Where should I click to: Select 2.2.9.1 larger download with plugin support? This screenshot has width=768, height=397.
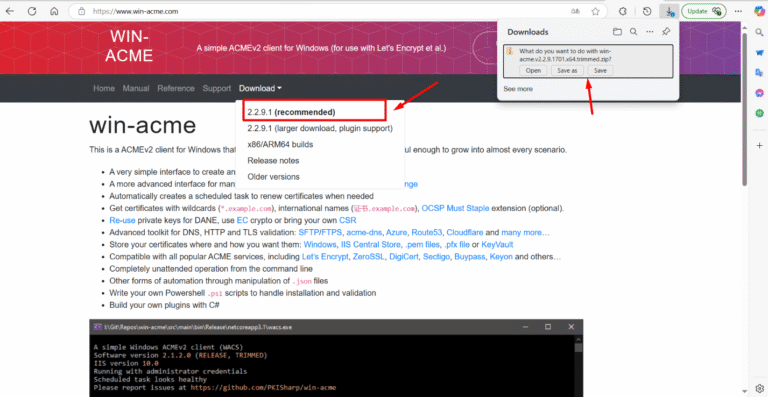[x=320, y=128]
